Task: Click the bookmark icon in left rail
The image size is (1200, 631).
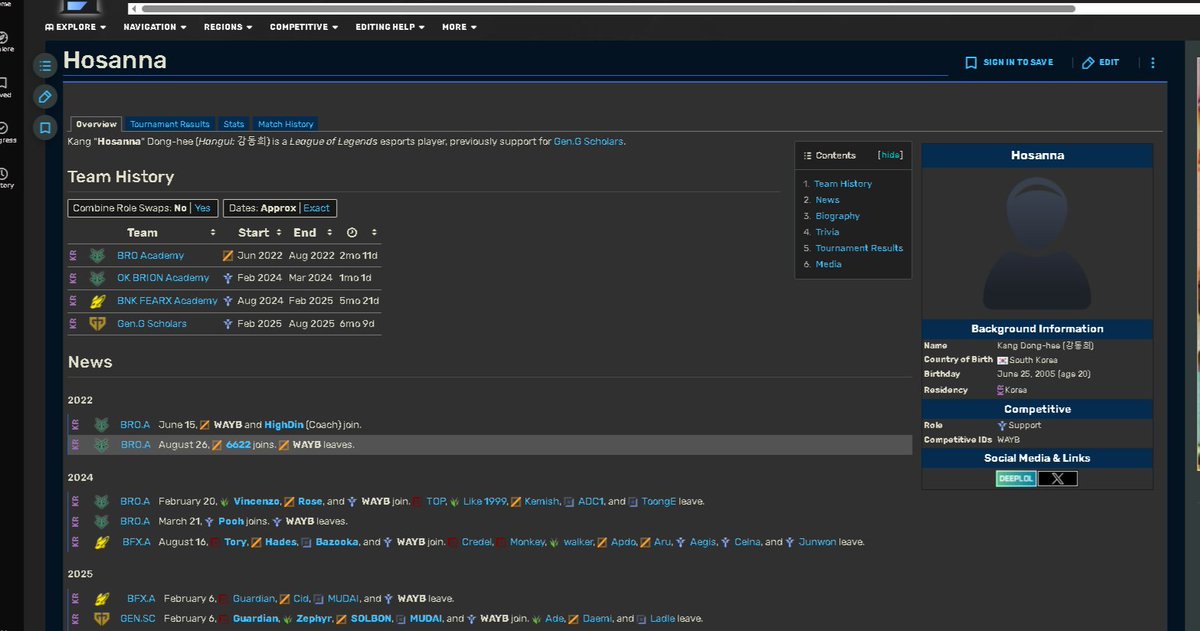Action: (x=45, y=128)
